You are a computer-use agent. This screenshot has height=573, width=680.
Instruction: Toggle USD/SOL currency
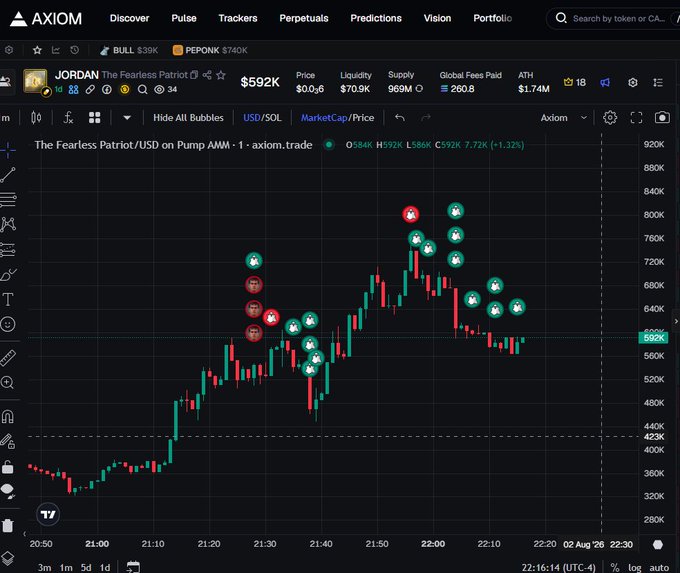click(x=262, y=118)
